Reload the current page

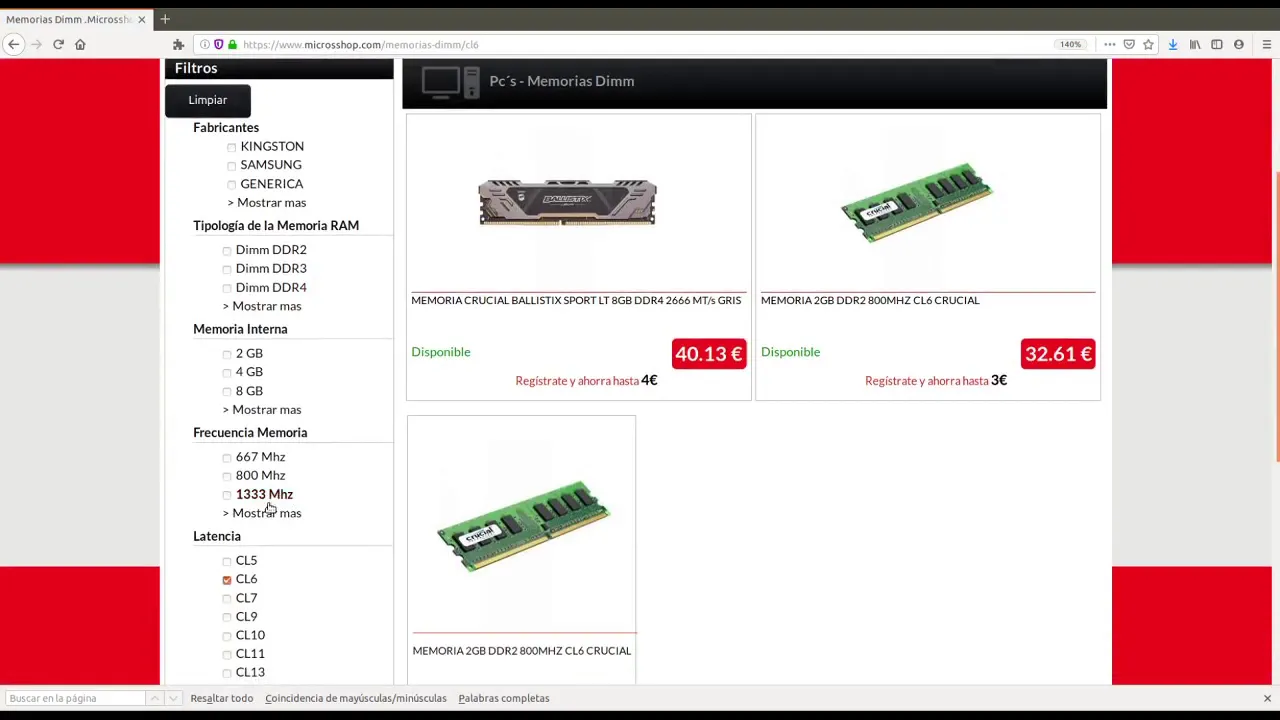[x=58, y=44]
